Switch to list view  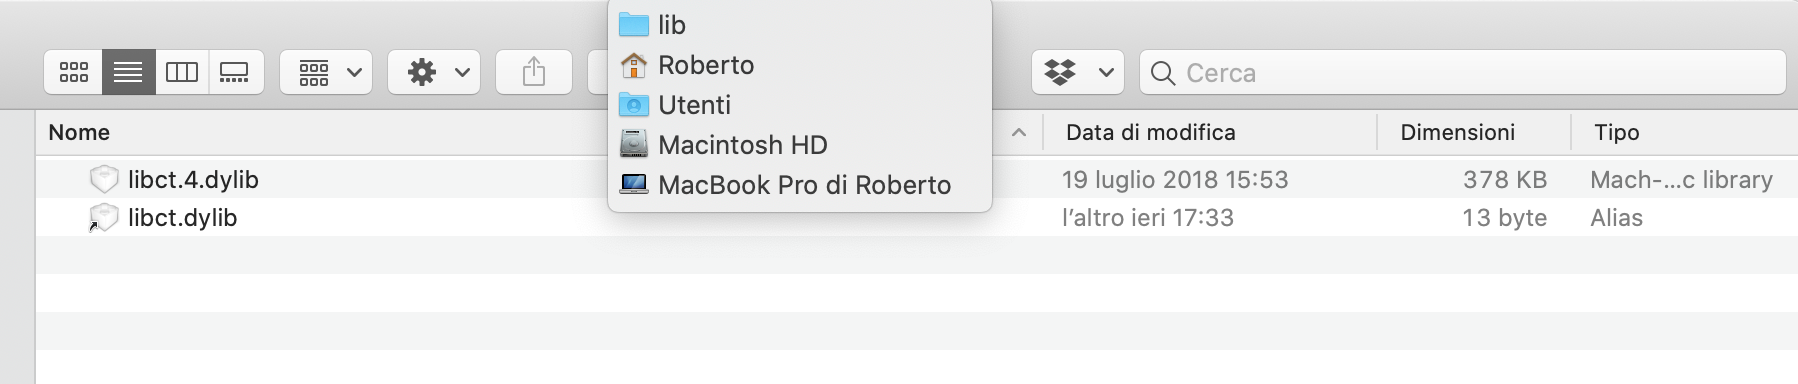click(x=128, y=72)
